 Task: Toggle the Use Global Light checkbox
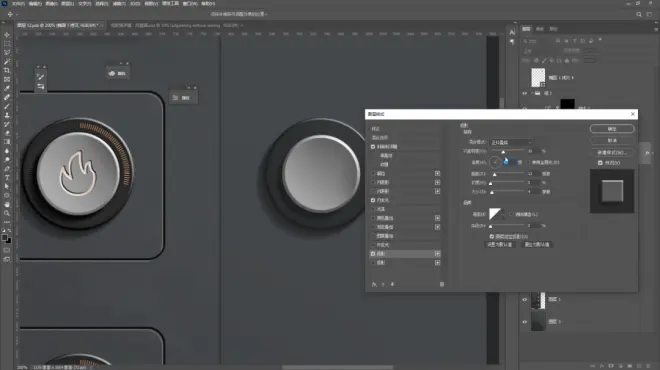528,162
